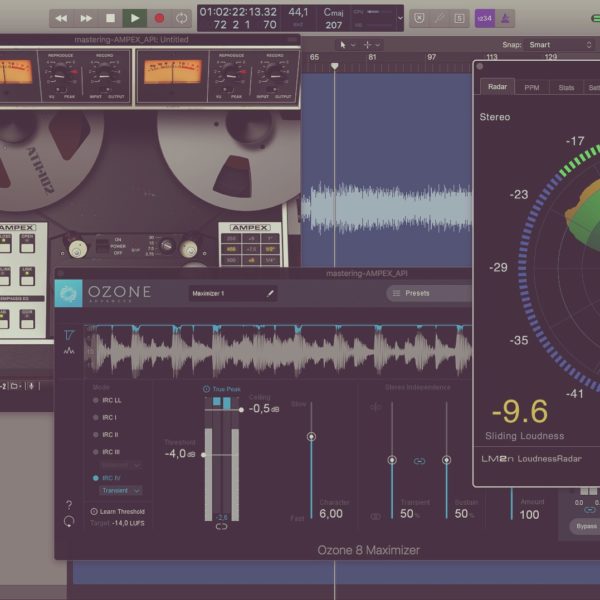Open the Ozone Presets button
Image resolution: width=600 pixels, height=600 pixels.
pyautogui.click(x=429, y=293)
